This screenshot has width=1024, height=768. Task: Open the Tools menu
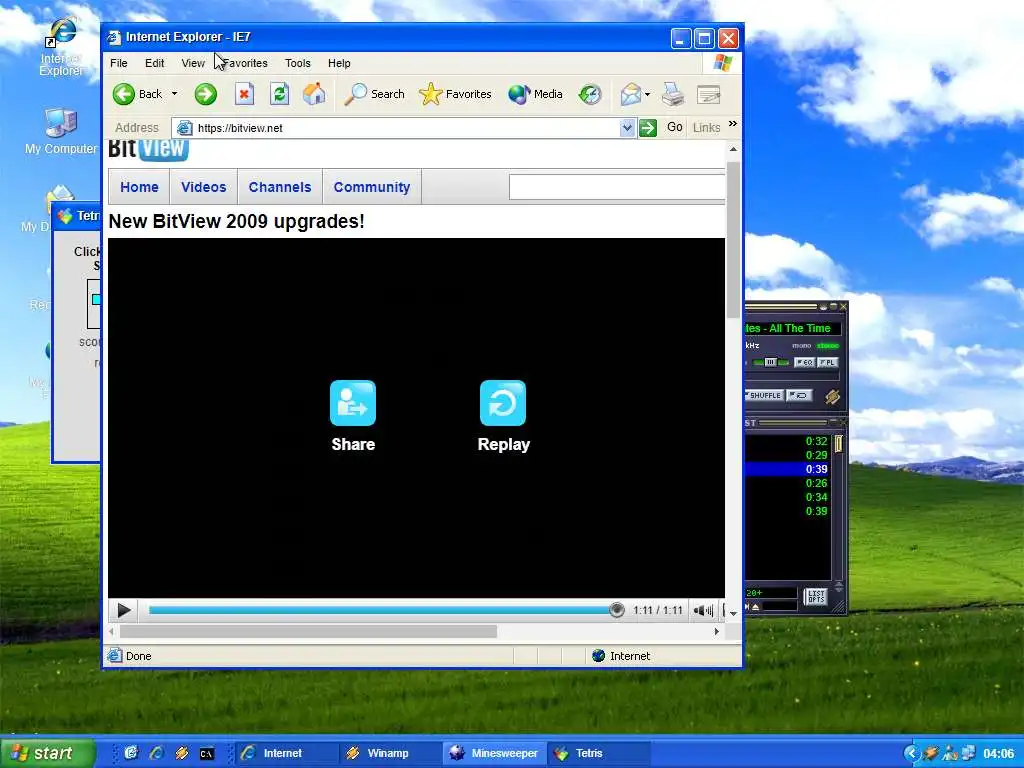[297, 63]
